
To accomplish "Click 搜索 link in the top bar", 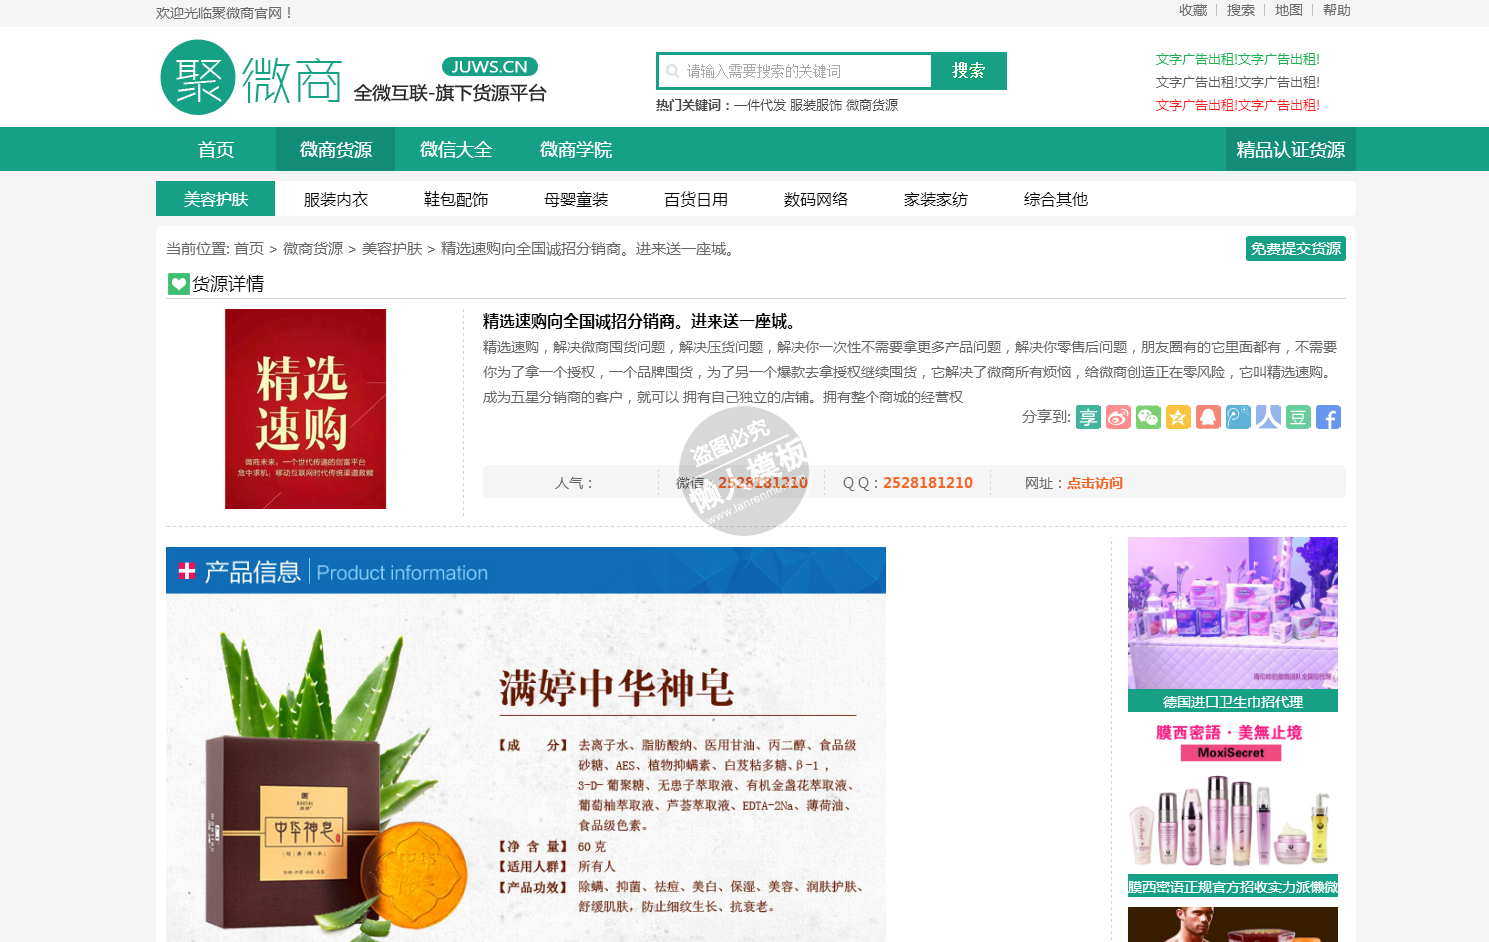I will click(1241, 10).
